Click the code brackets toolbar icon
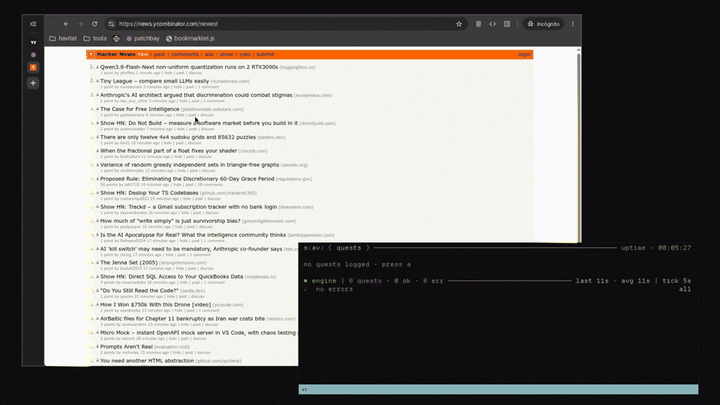720x405 pixels. (x=493, y=24)
